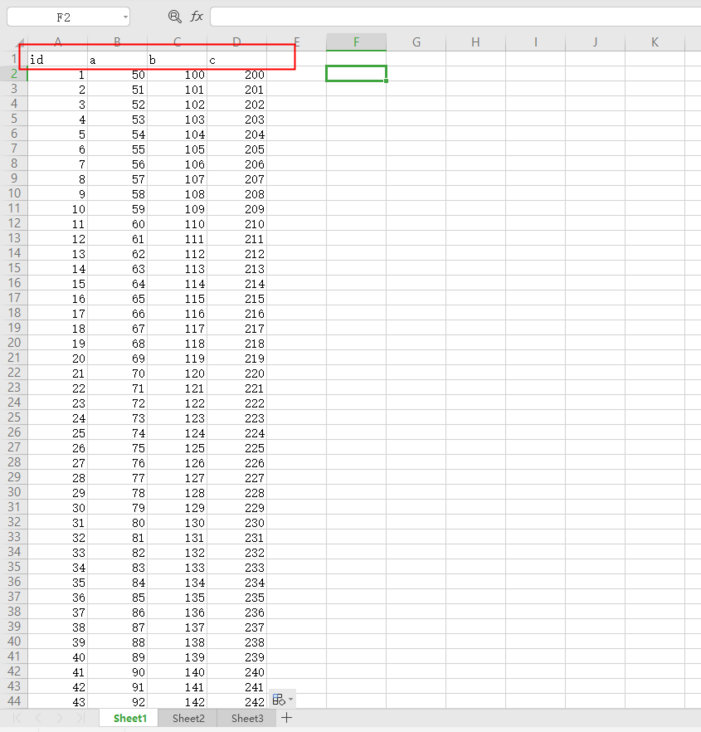This screenshot has height=732, width=701.
Task: Click header cell 'a' in row 1
Action: click(117, 59)
